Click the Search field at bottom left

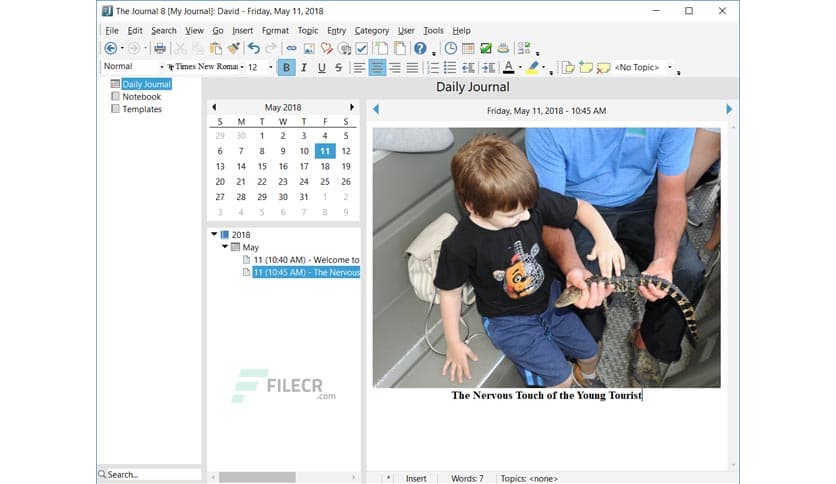(150, 475)
